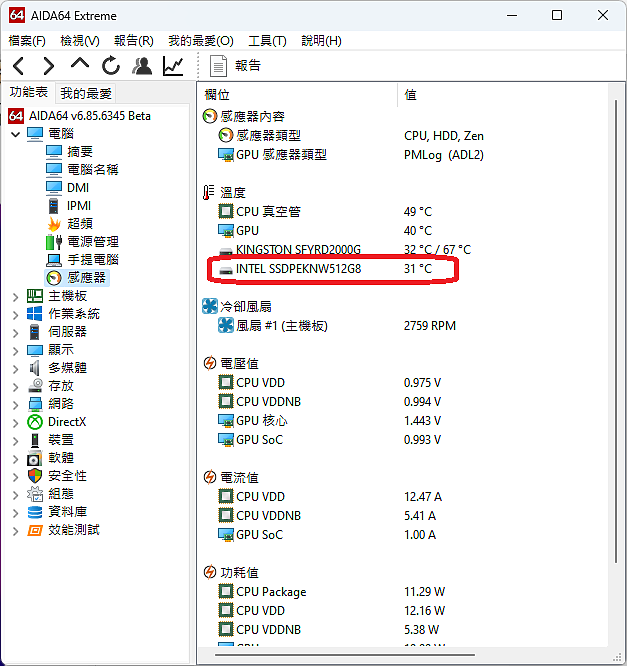
Task: Expand the 網路 node
Action: click(16, 405)
